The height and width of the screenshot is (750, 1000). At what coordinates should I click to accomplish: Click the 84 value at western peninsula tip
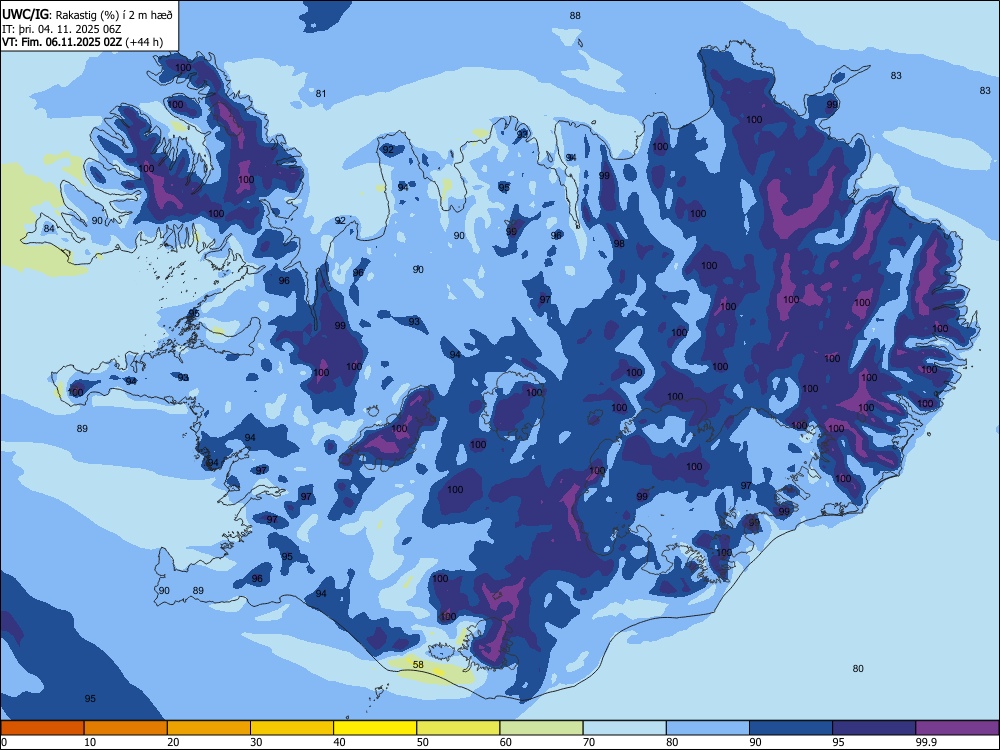(49, 228)
